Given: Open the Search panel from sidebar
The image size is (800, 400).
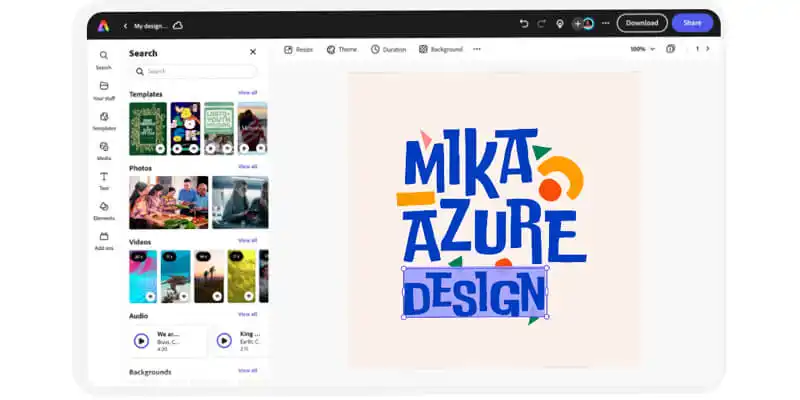Looking at the screenshot, I should point(104,60).
